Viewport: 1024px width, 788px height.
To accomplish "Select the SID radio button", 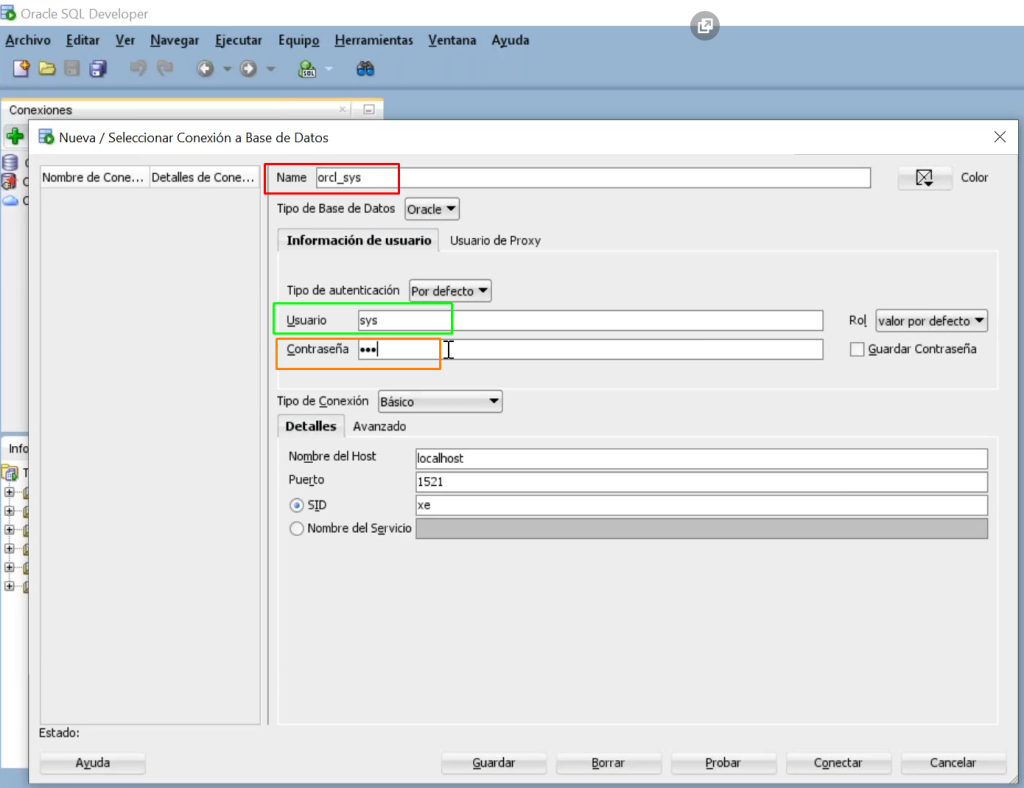I will (296, 505).
